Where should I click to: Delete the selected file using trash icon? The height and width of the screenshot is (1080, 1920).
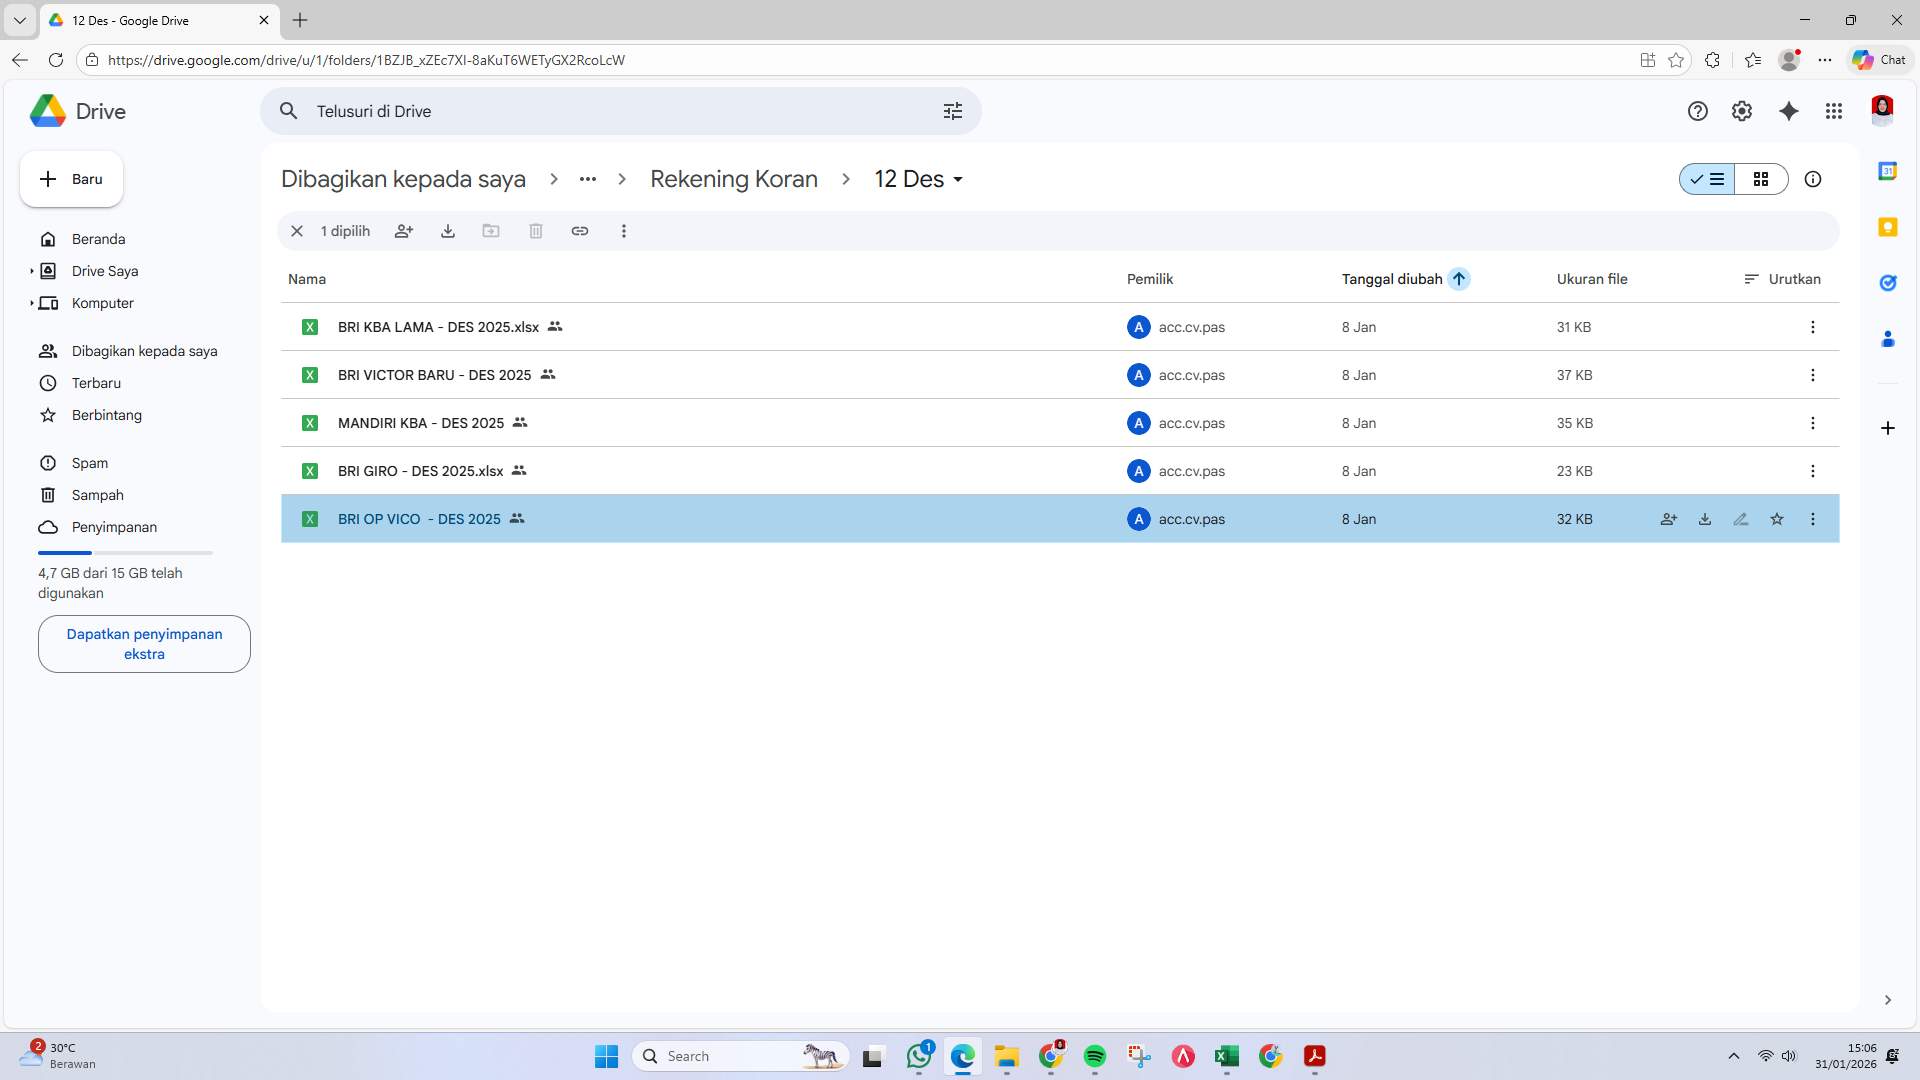536,231
